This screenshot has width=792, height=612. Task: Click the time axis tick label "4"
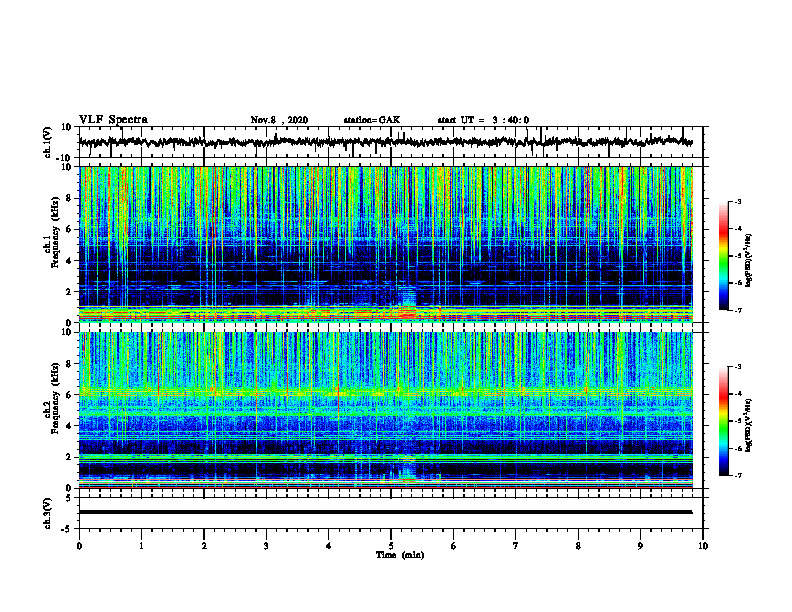click(329, 546)
